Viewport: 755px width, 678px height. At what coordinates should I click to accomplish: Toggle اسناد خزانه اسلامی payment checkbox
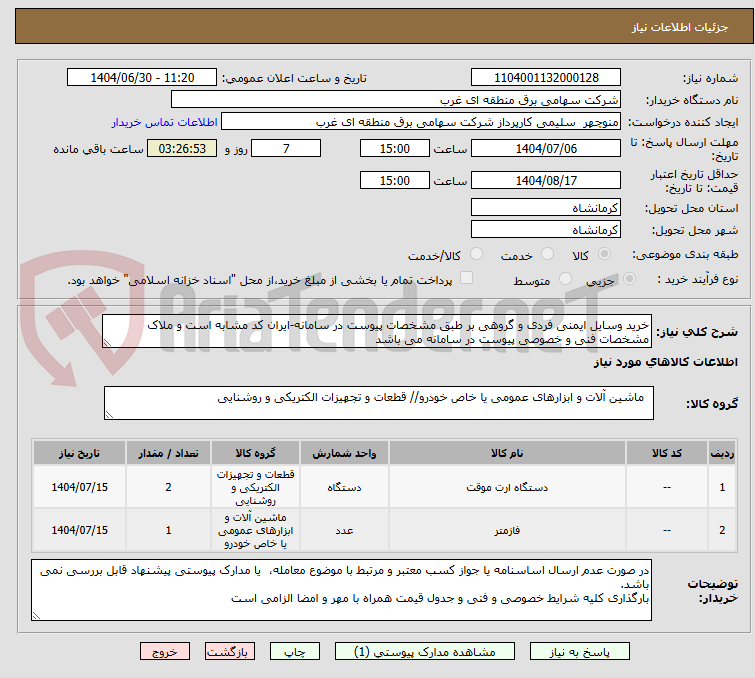click(466, 278)
